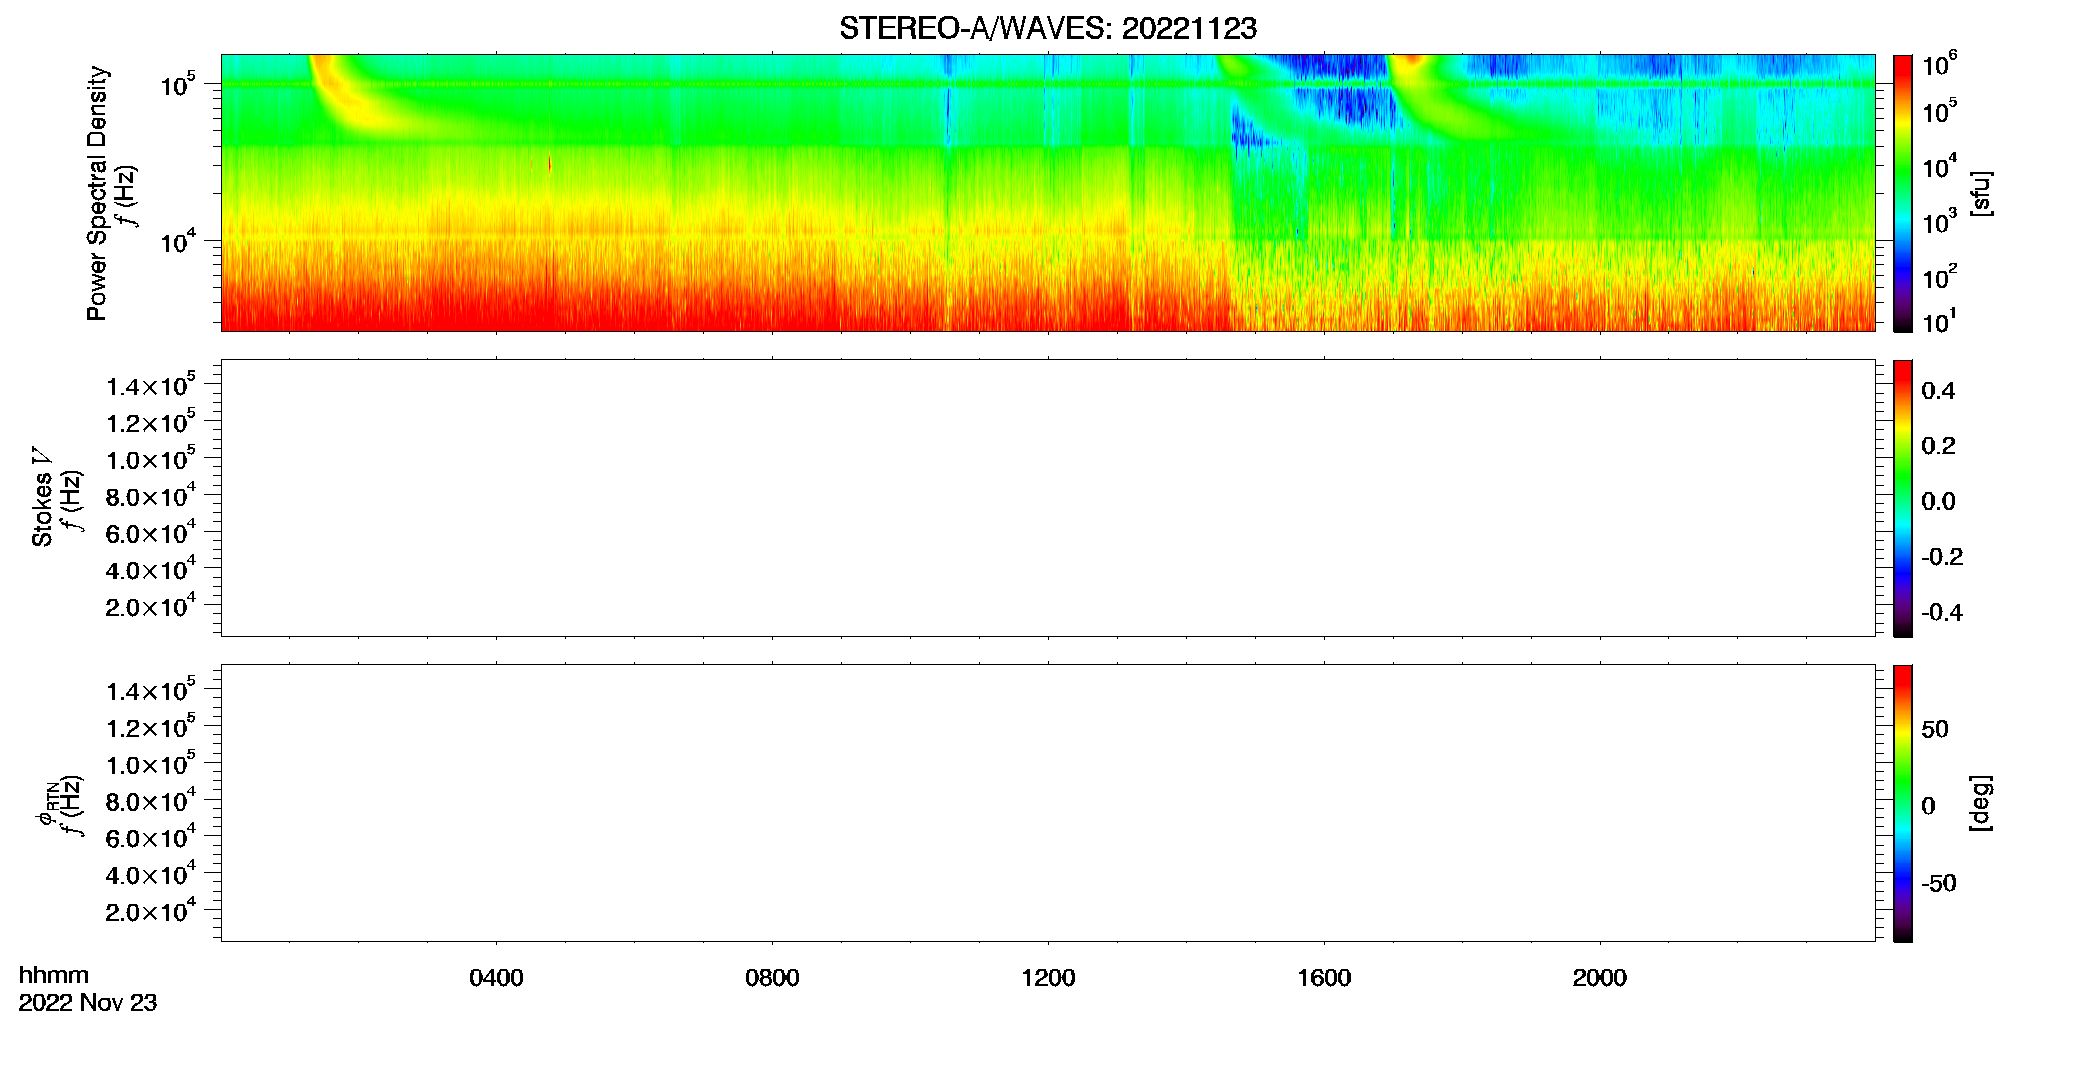Click the 1.0×10^5 tick on the φ RTN axis

coord(151,765)
